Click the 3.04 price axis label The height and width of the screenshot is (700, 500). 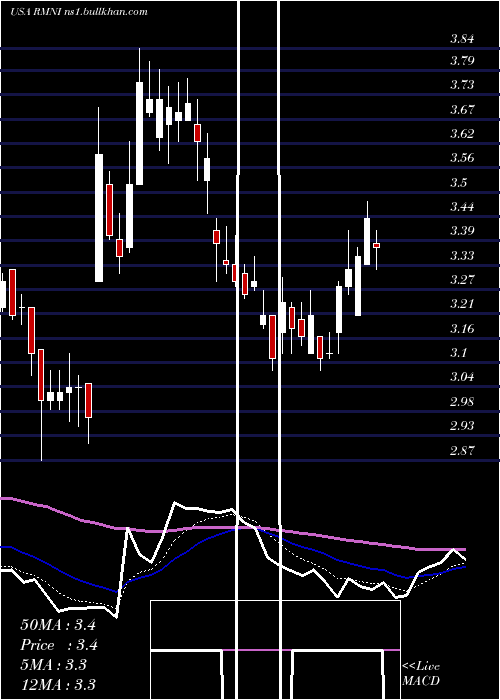462,377
